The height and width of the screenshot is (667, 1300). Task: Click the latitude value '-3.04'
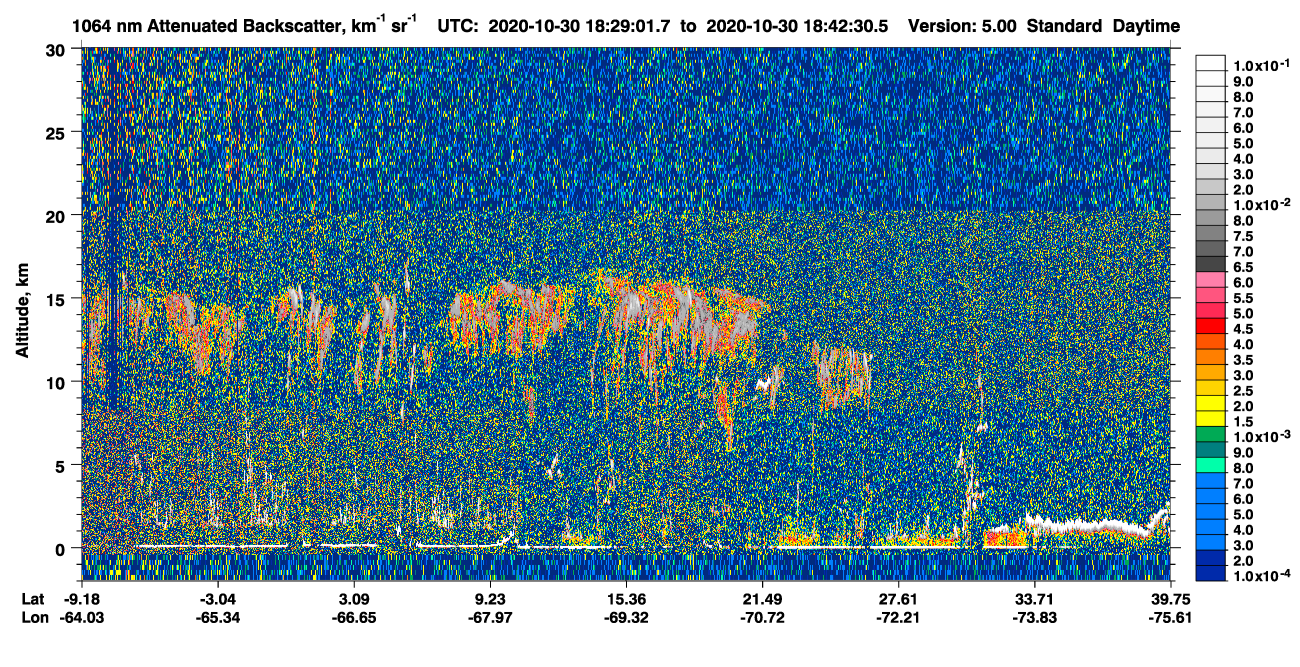point(218,599)
